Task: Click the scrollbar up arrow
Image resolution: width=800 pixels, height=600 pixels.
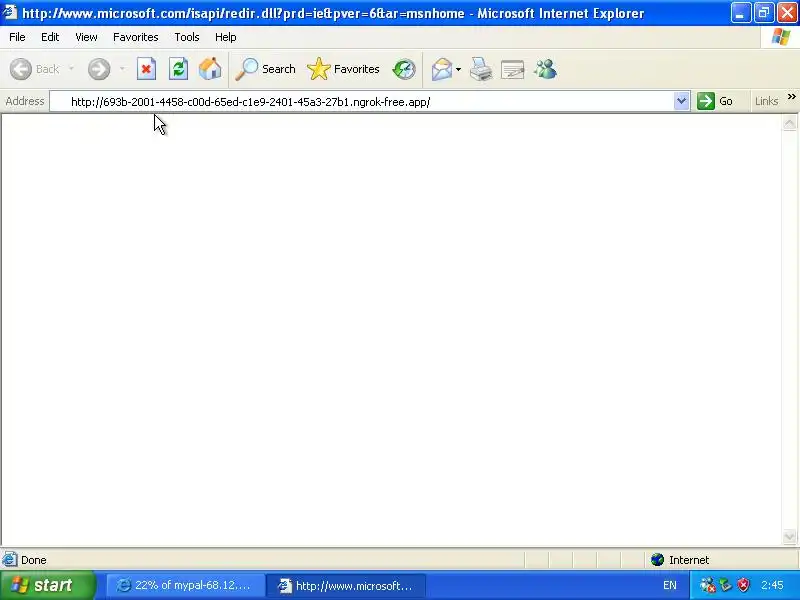Action: [x=789, y=123]
